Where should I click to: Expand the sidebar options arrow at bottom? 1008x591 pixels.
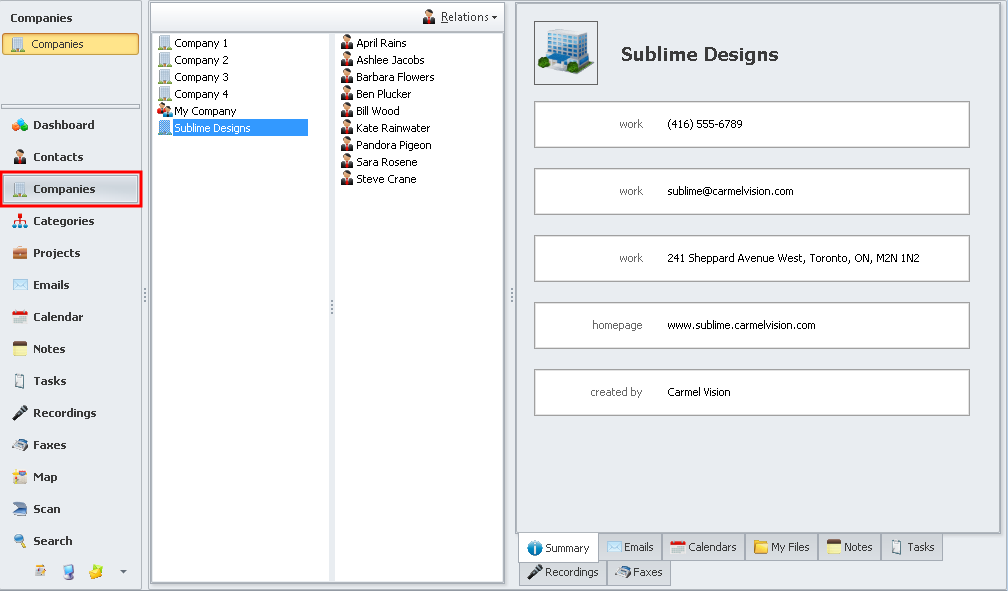coord(123,572)
